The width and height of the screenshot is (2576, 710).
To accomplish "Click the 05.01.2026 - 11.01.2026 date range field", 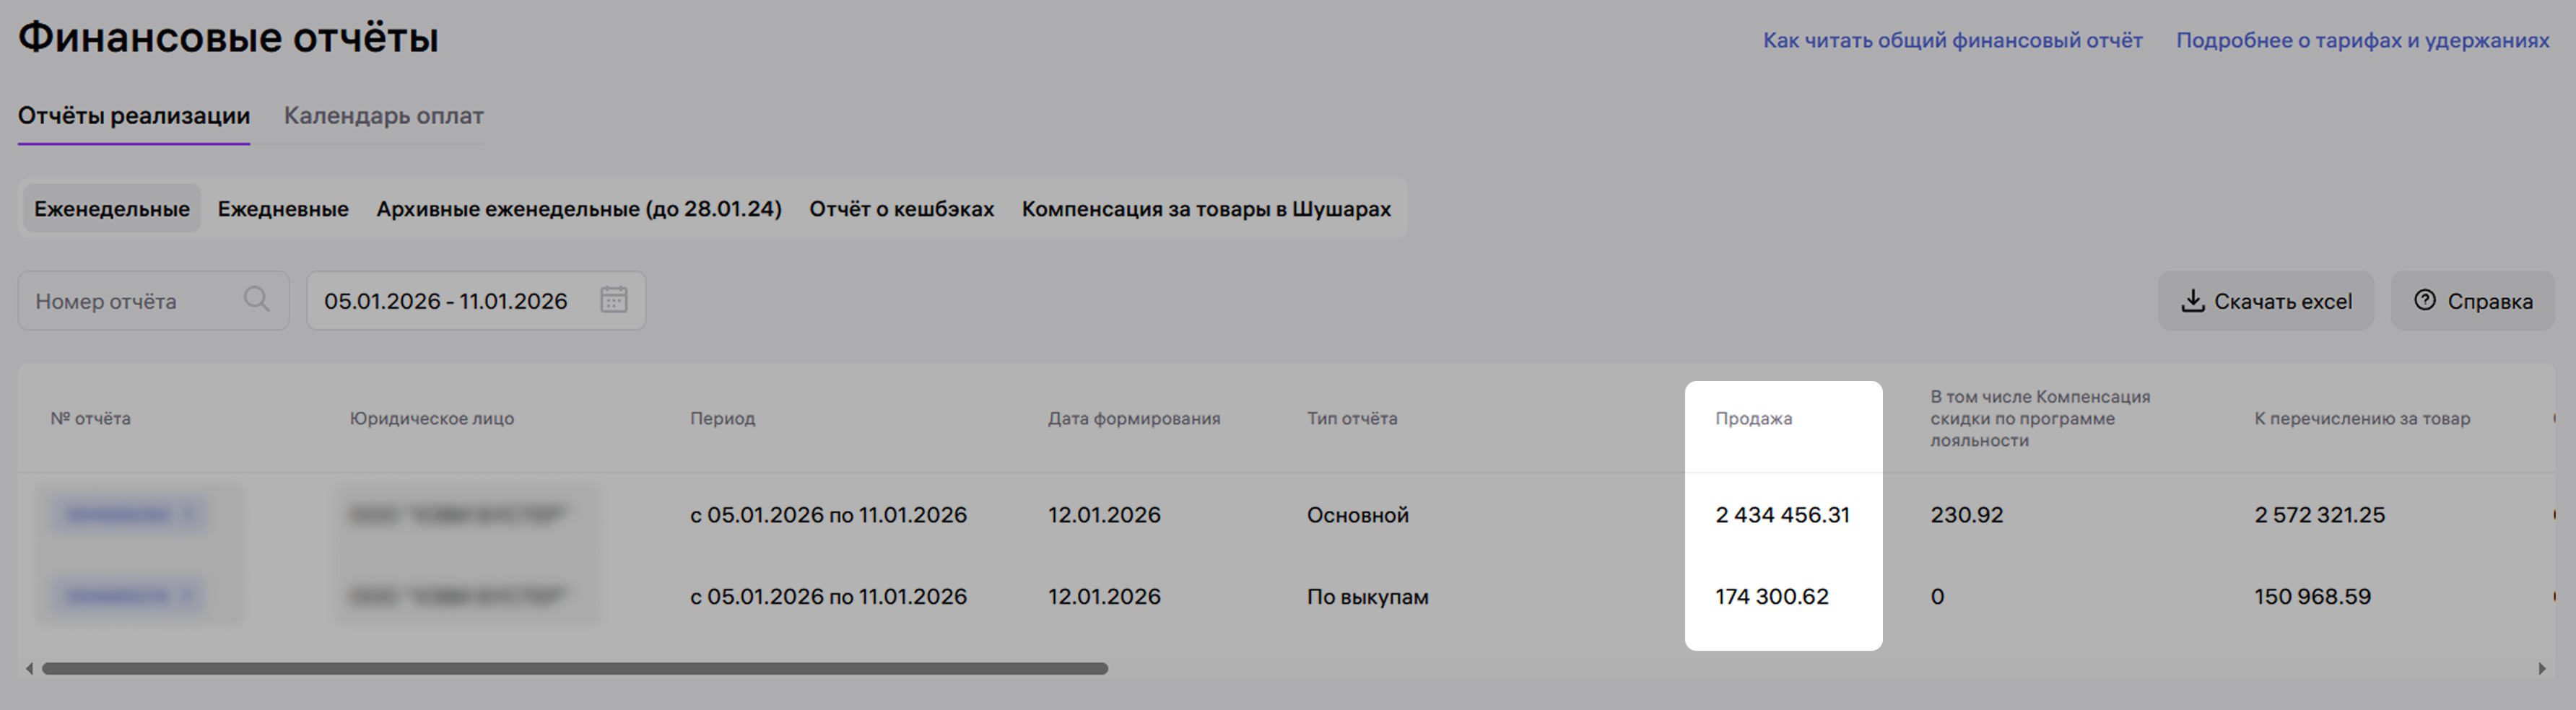I will click(445, 301).
